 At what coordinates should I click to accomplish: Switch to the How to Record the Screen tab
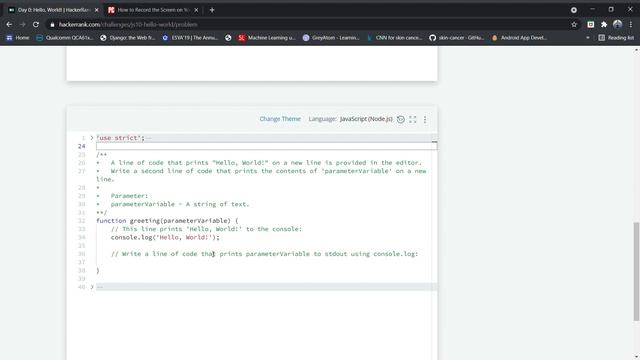pyautogui.click(x=153, y=10)
